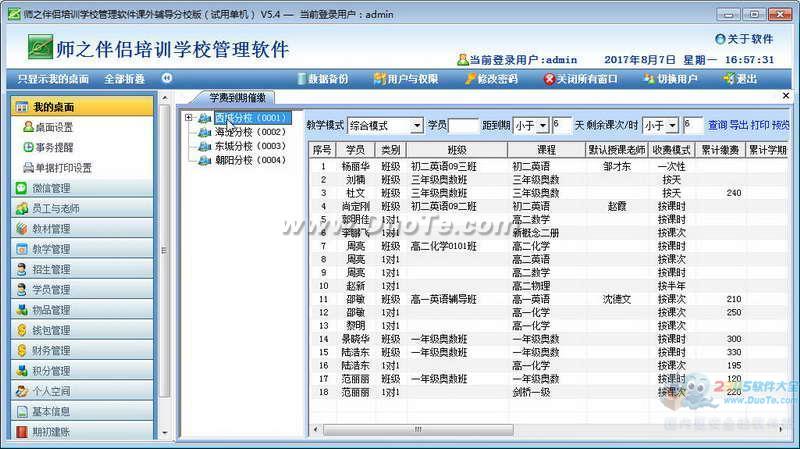Open 关于软件 about software
This screenshot has height=449, width=800.
(x=744, y=39)
